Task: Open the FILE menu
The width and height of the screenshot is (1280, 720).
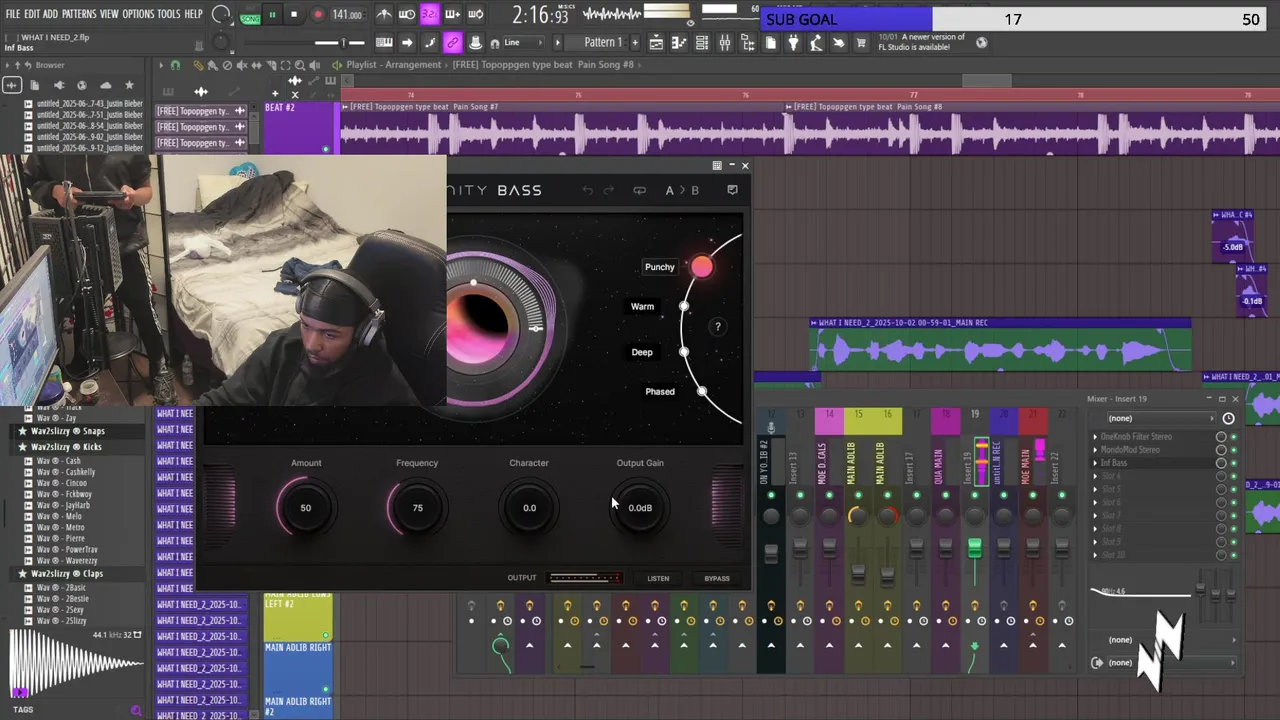Action: click(x=13, y=14)
